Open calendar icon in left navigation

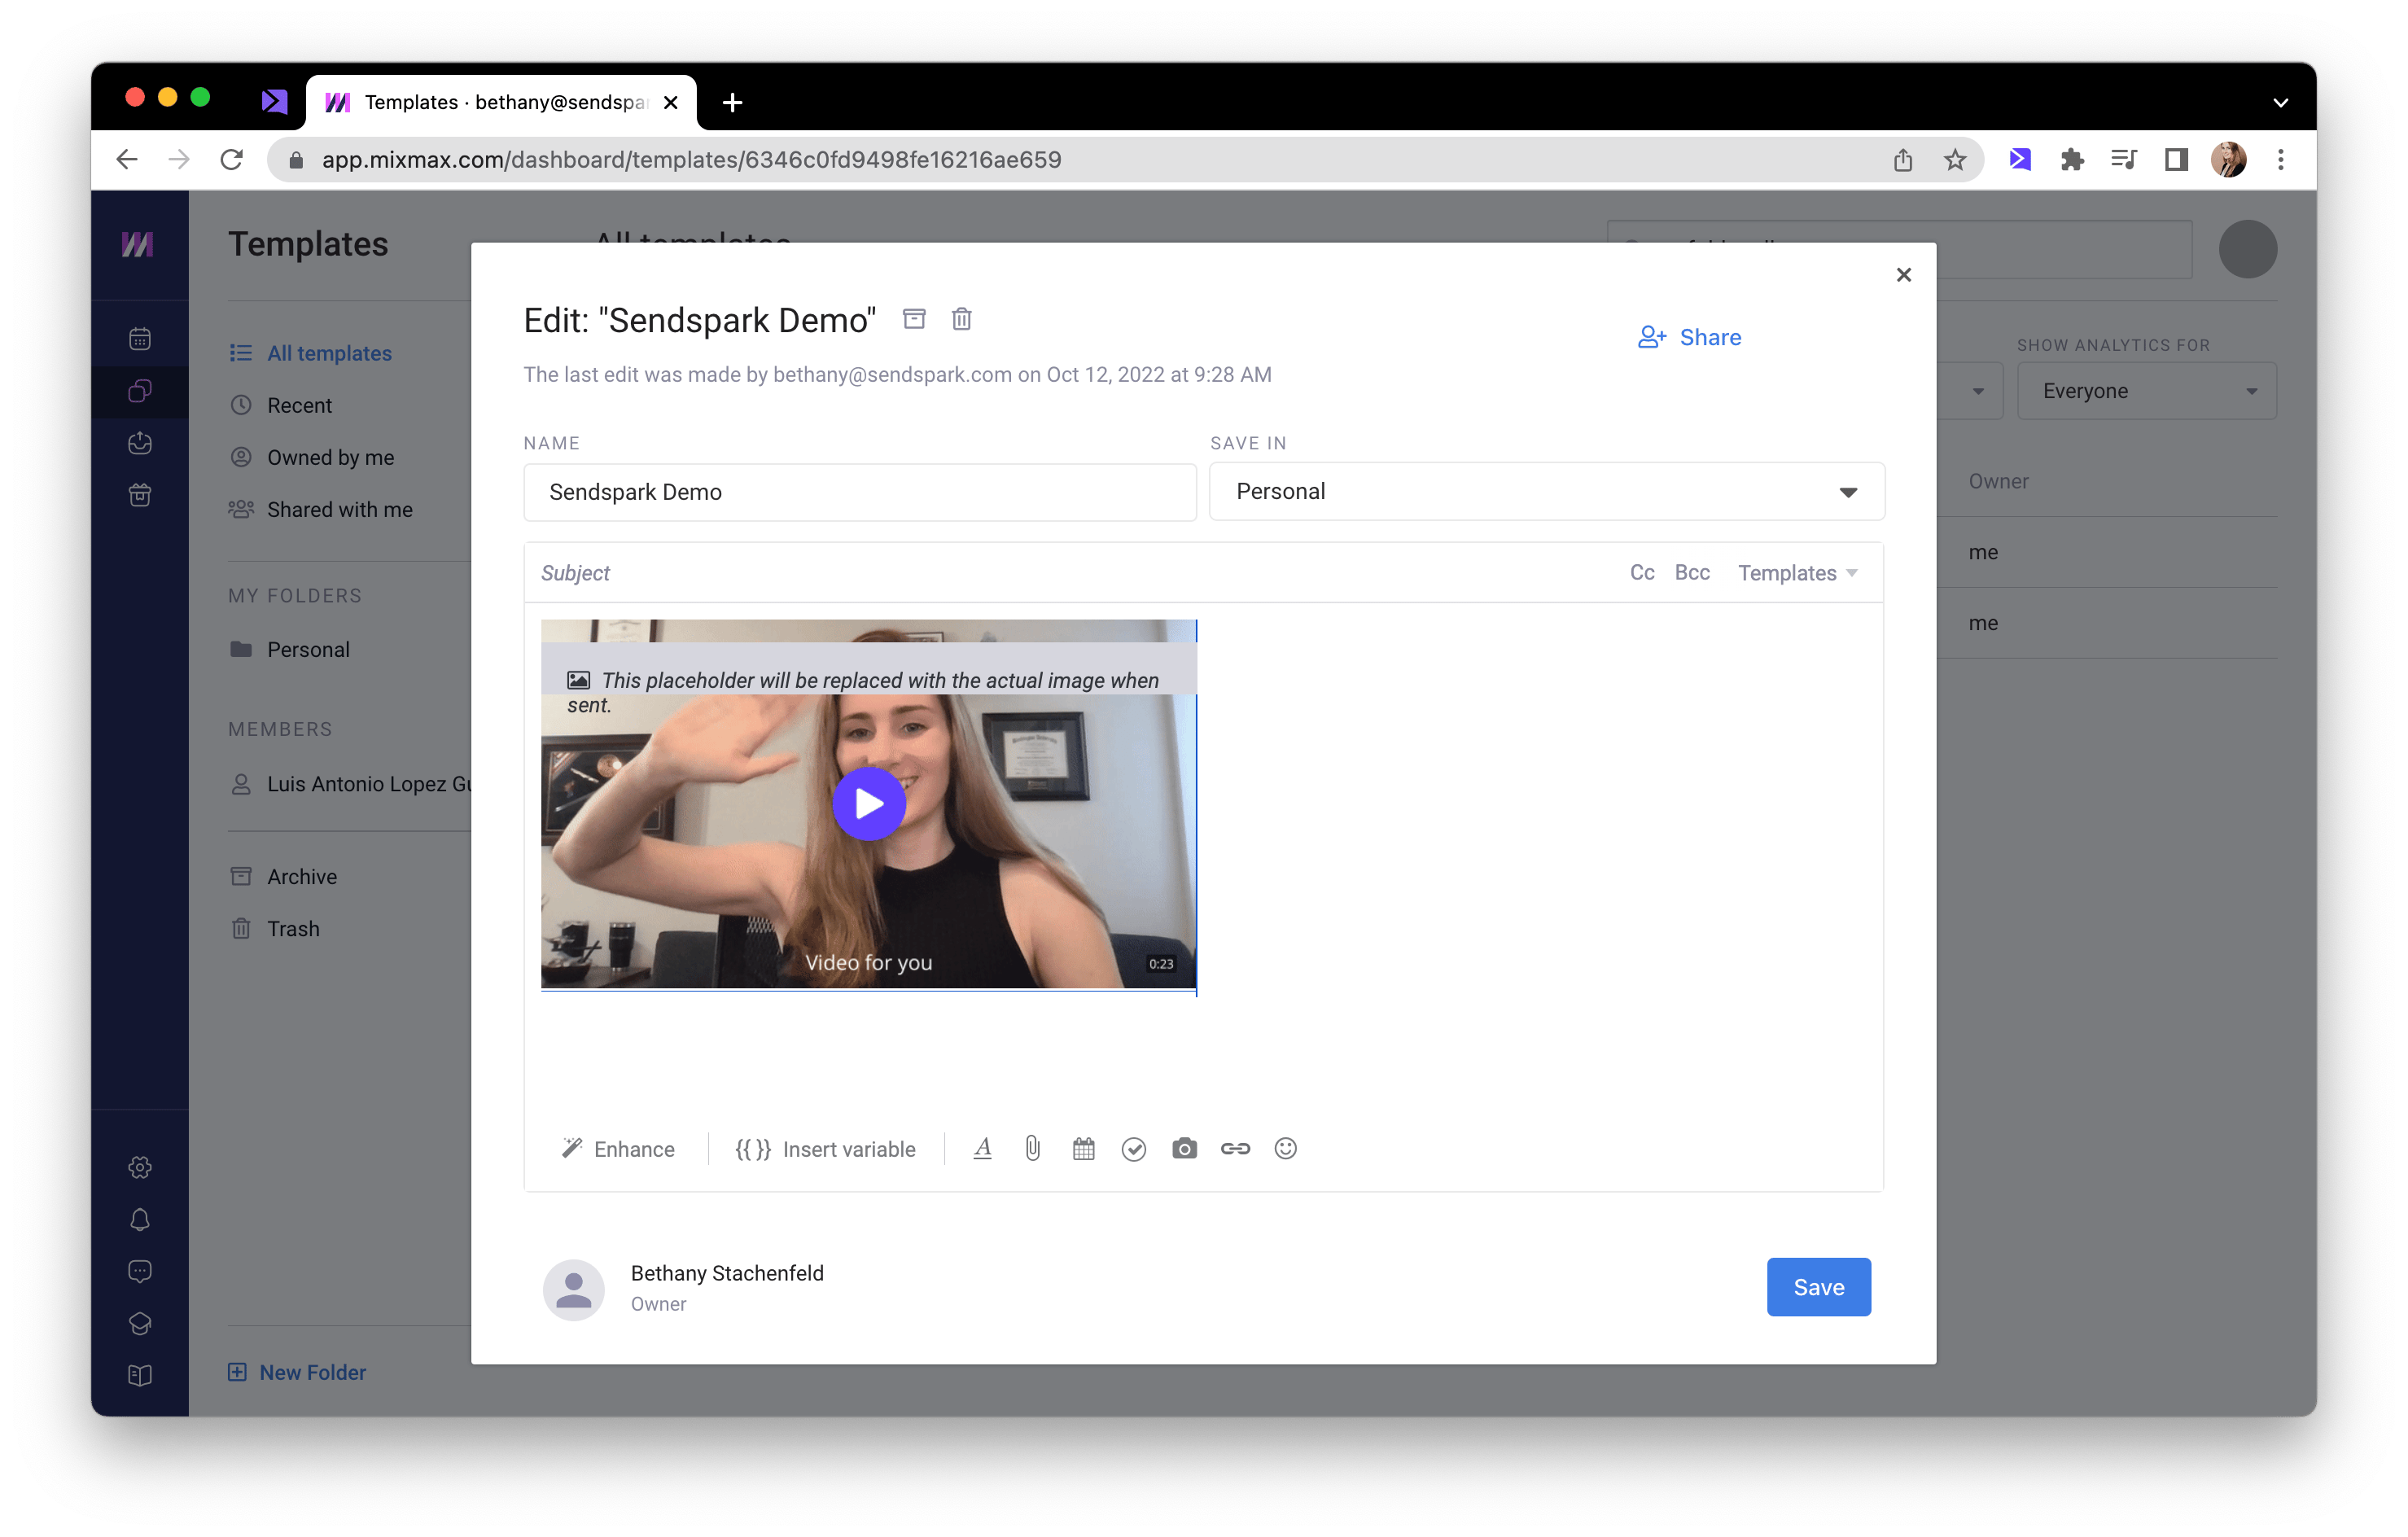pos(140,339)
